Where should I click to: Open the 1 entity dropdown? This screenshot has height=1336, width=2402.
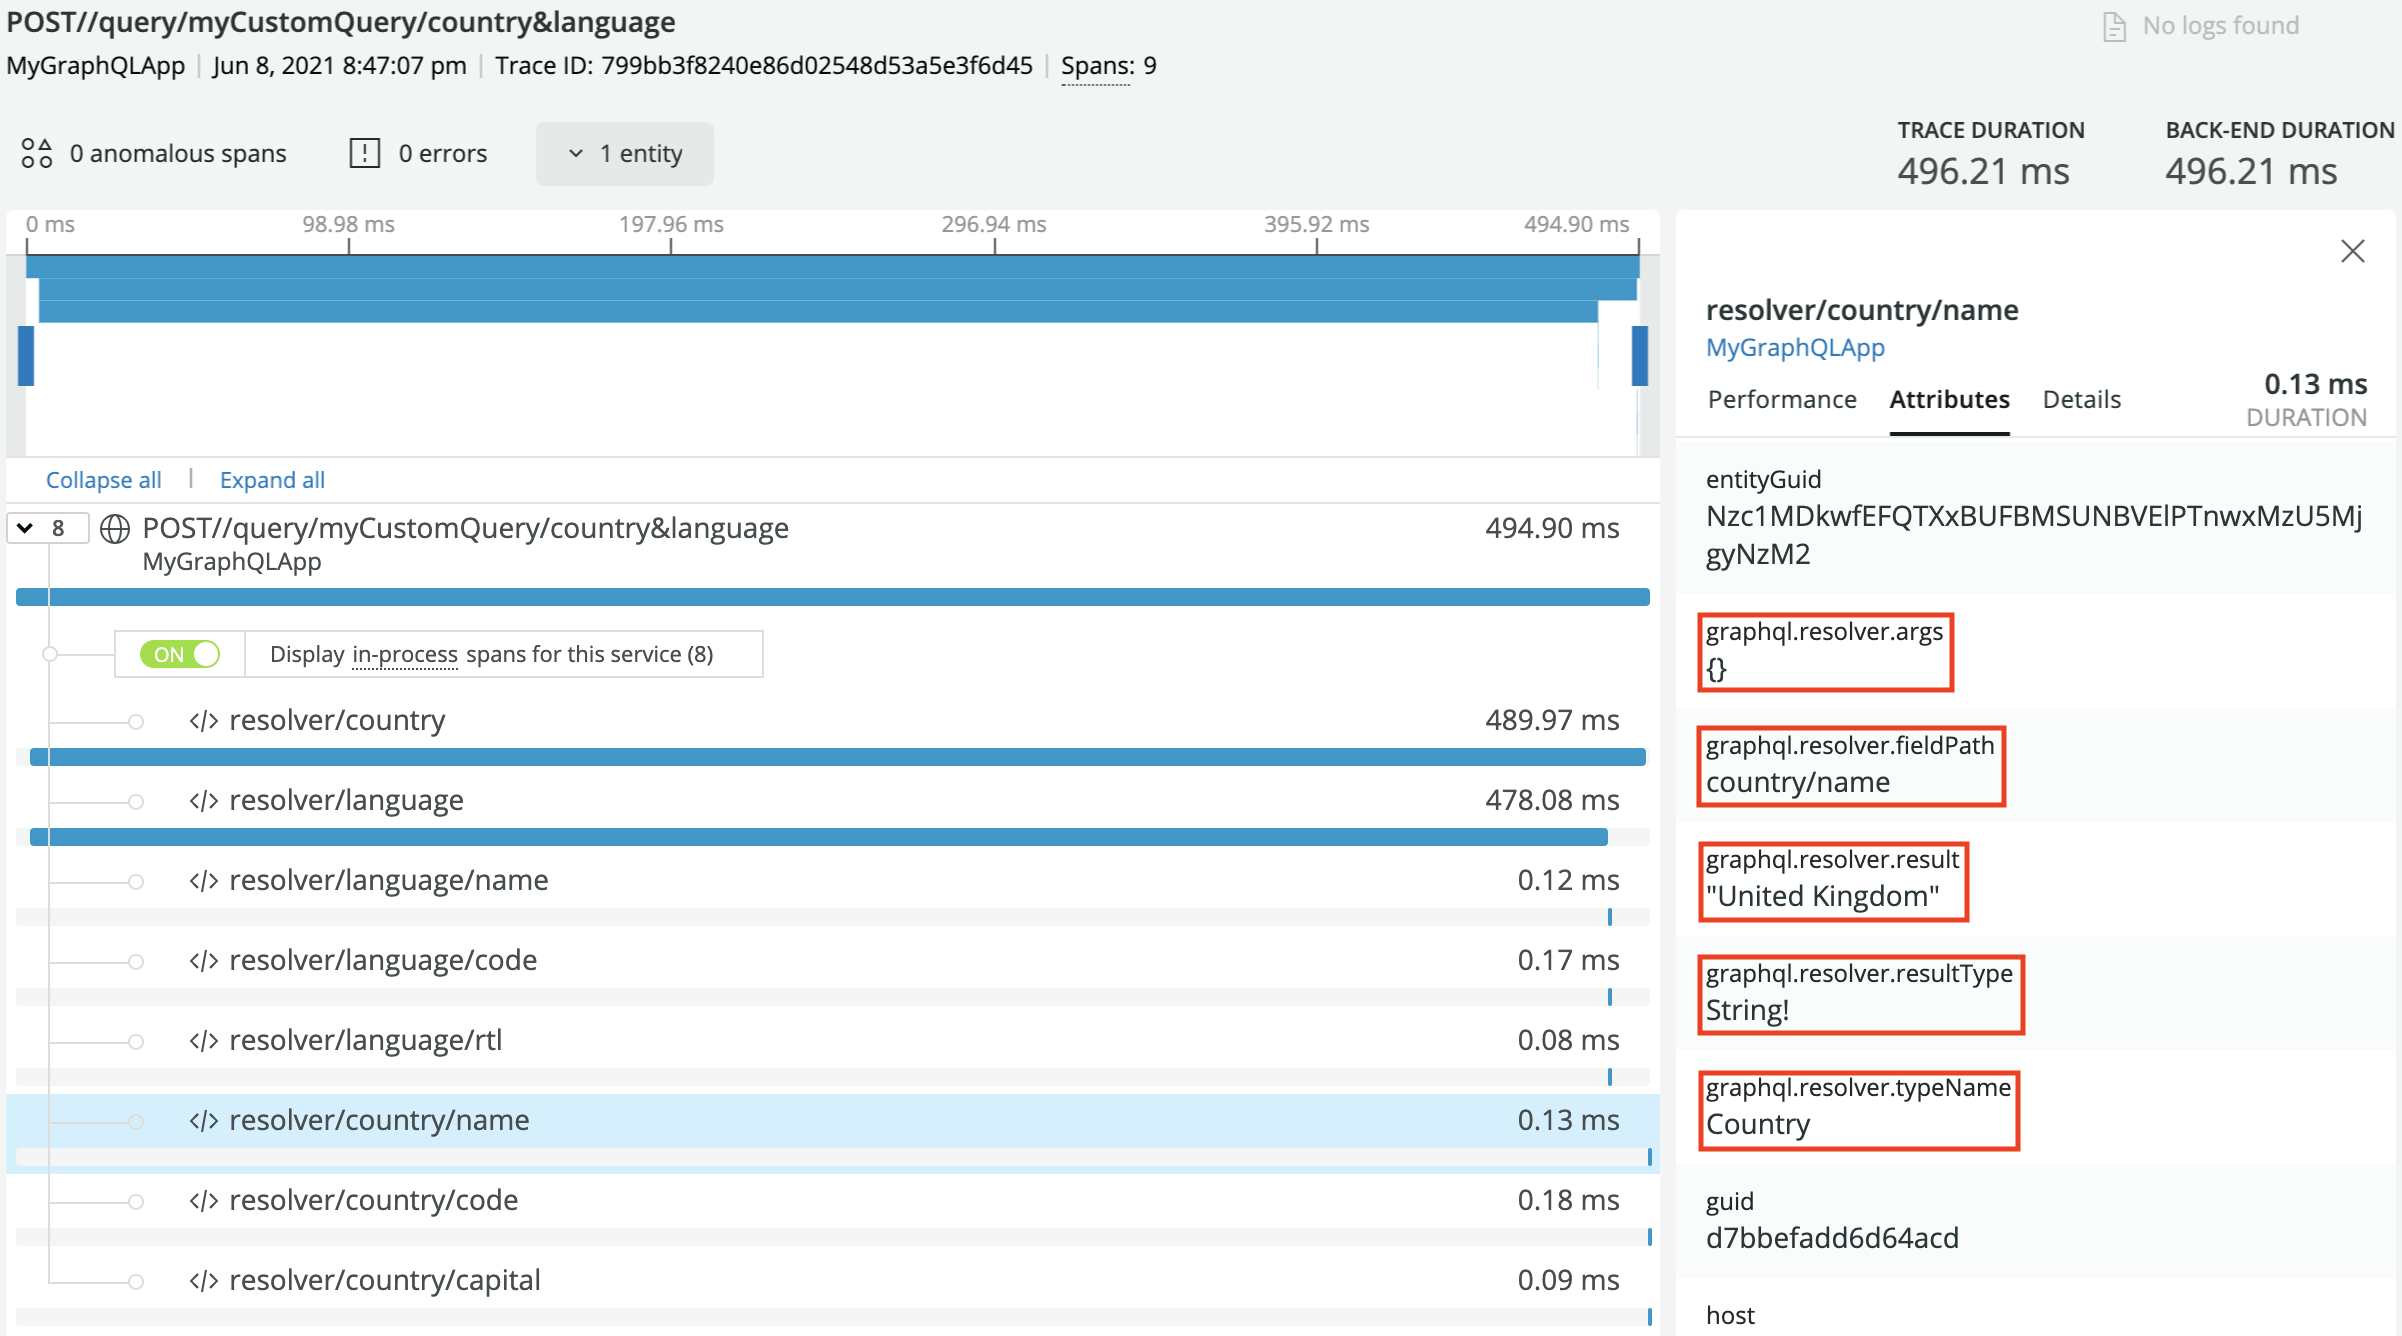click(x=625, y=154)
